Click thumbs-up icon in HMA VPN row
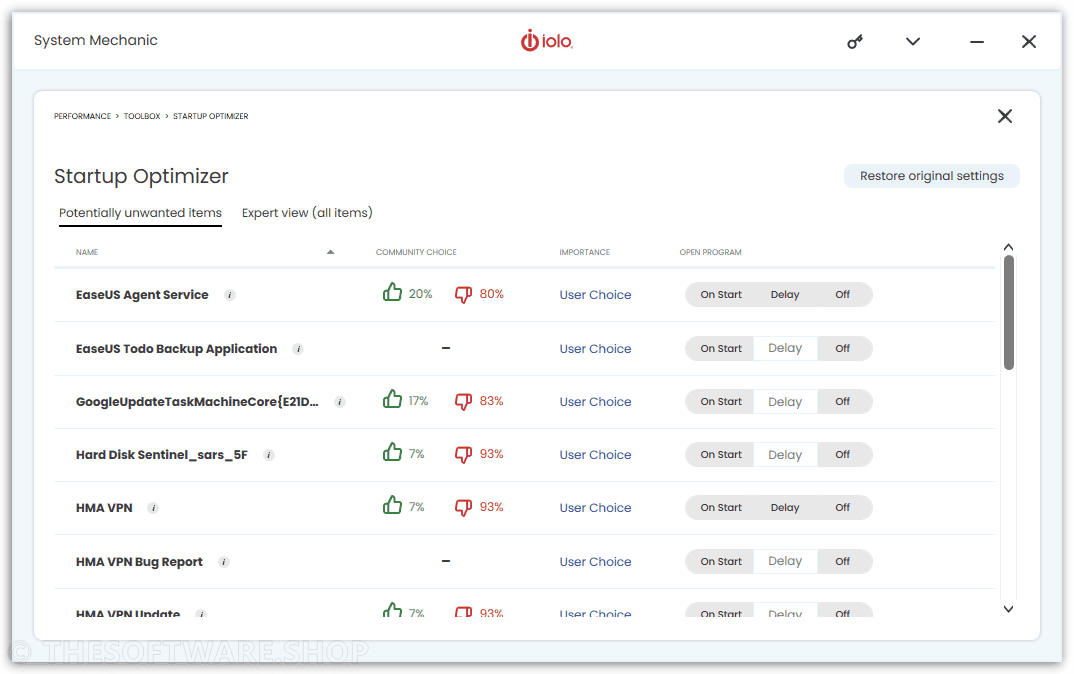Viewport: 1074px width, 674px height. click(x=392, y=505)
